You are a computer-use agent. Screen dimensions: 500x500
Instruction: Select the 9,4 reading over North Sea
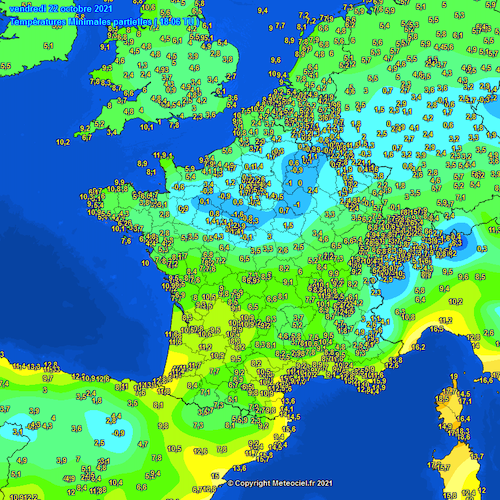[x=263, y=11]
